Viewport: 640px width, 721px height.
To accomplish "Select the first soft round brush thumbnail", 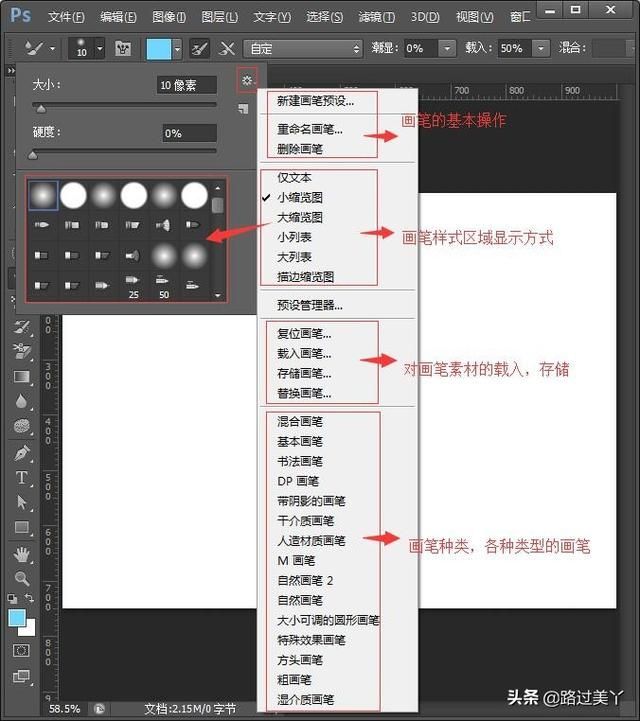I will click(43, 195).
